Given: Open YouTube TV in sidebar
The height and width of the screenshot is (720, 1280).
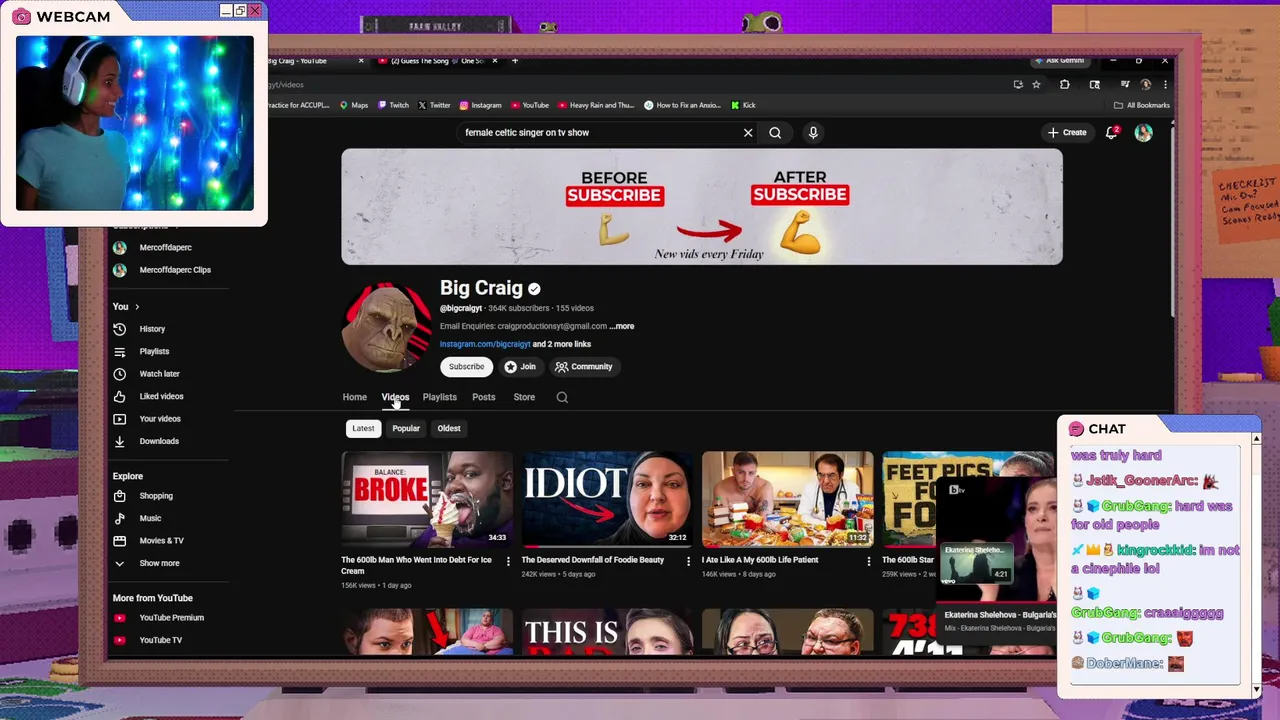Looking at the screenshot, I should click(160, 640).
